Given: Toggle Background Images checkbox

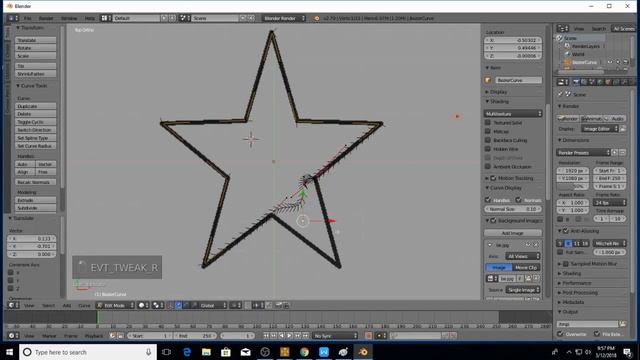Looking at the screenshot, I should coord(493,220).
